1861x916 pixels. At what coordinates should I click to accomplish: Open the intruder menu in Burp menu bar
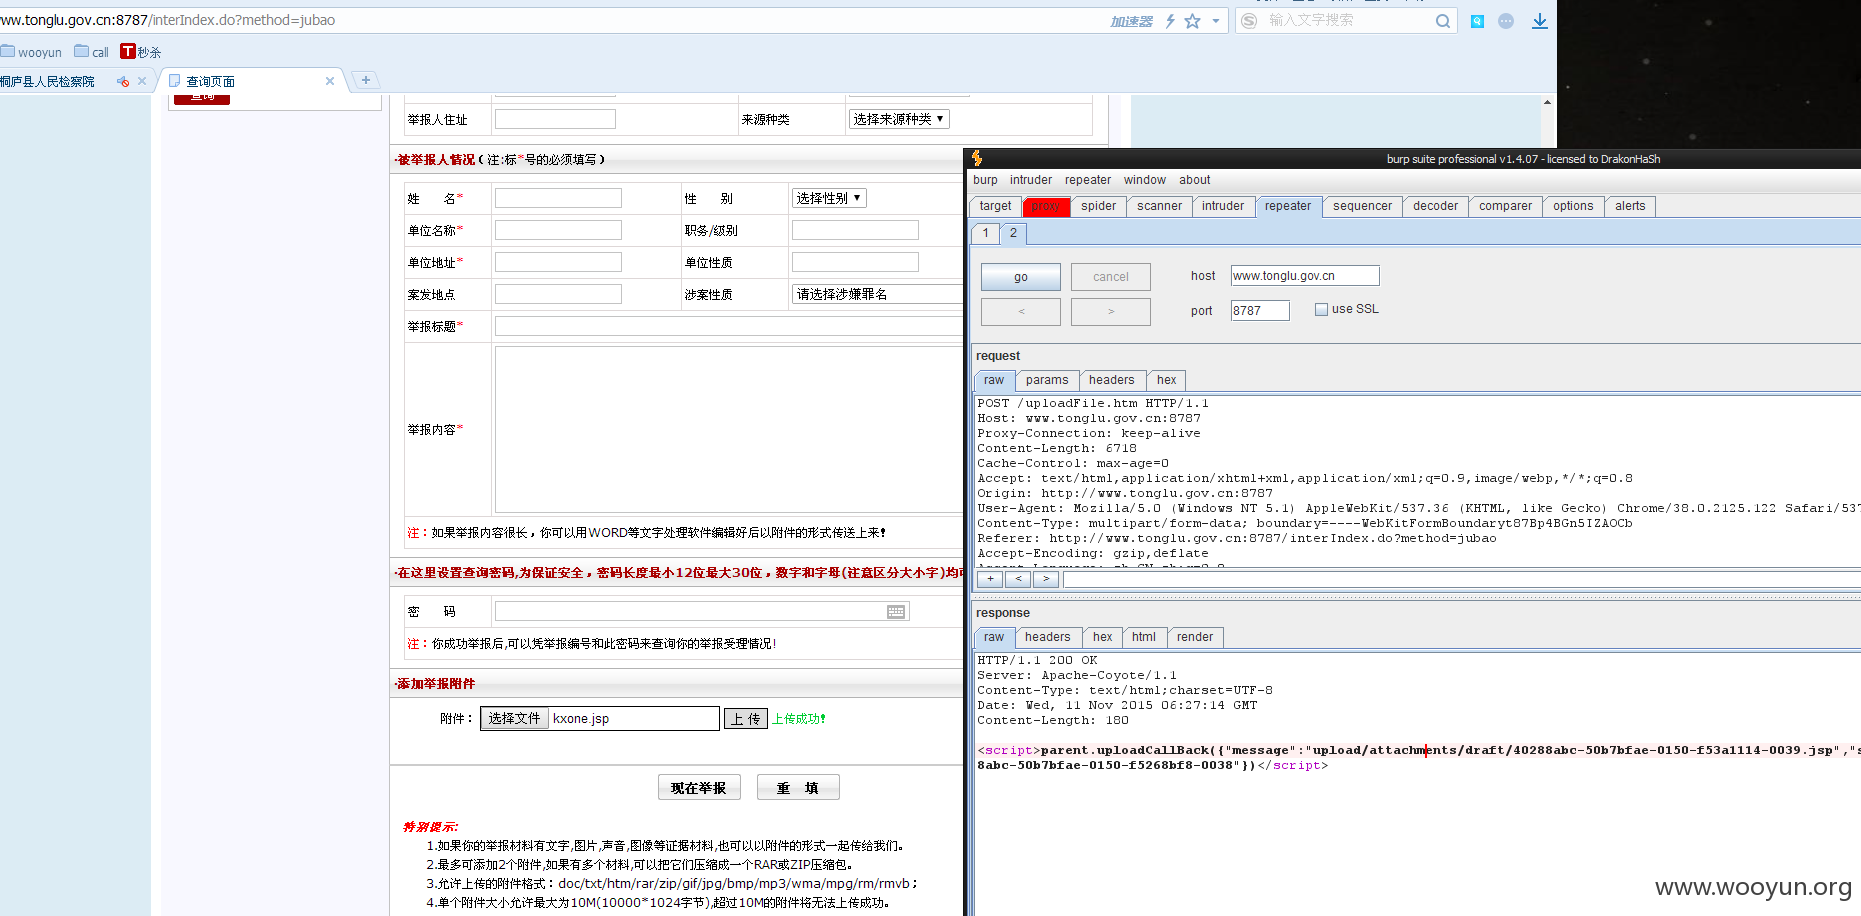pyautogui.click(x=1030, y=180)
